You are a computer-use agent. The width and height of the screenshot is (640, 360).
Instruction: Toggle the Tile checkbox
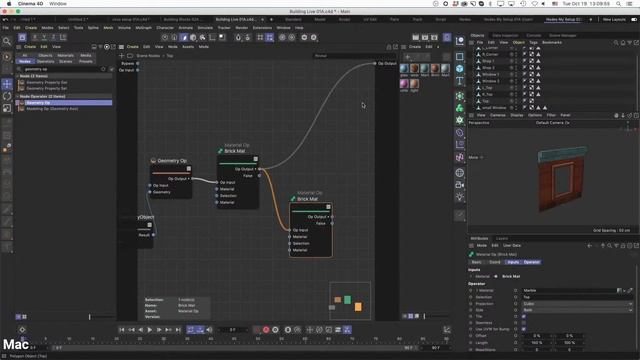pyautogui.click(x=524, y=316)
